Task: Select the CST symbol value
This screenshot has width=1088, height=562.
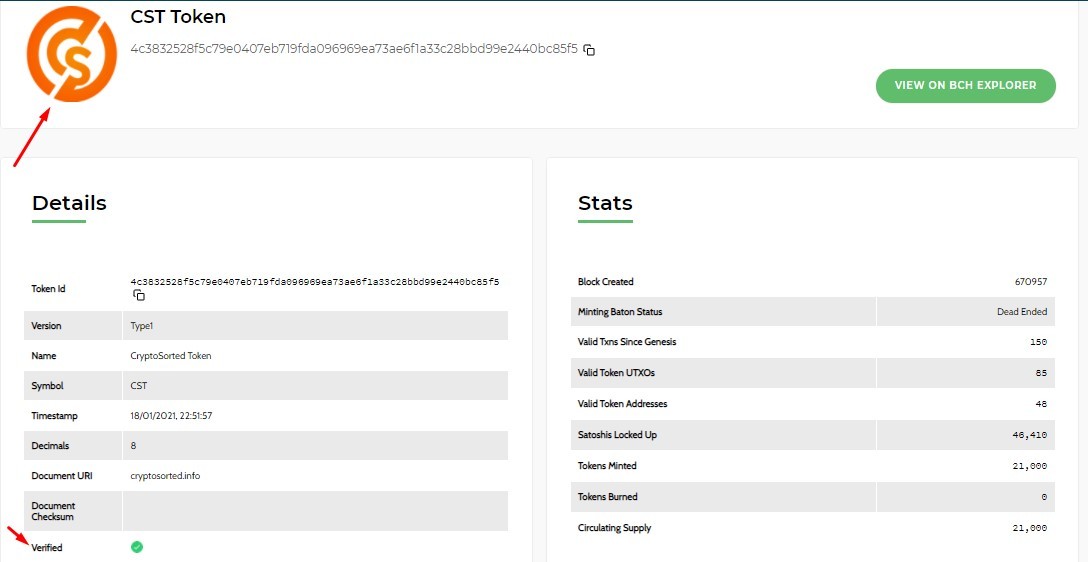Action: [139, 386]
